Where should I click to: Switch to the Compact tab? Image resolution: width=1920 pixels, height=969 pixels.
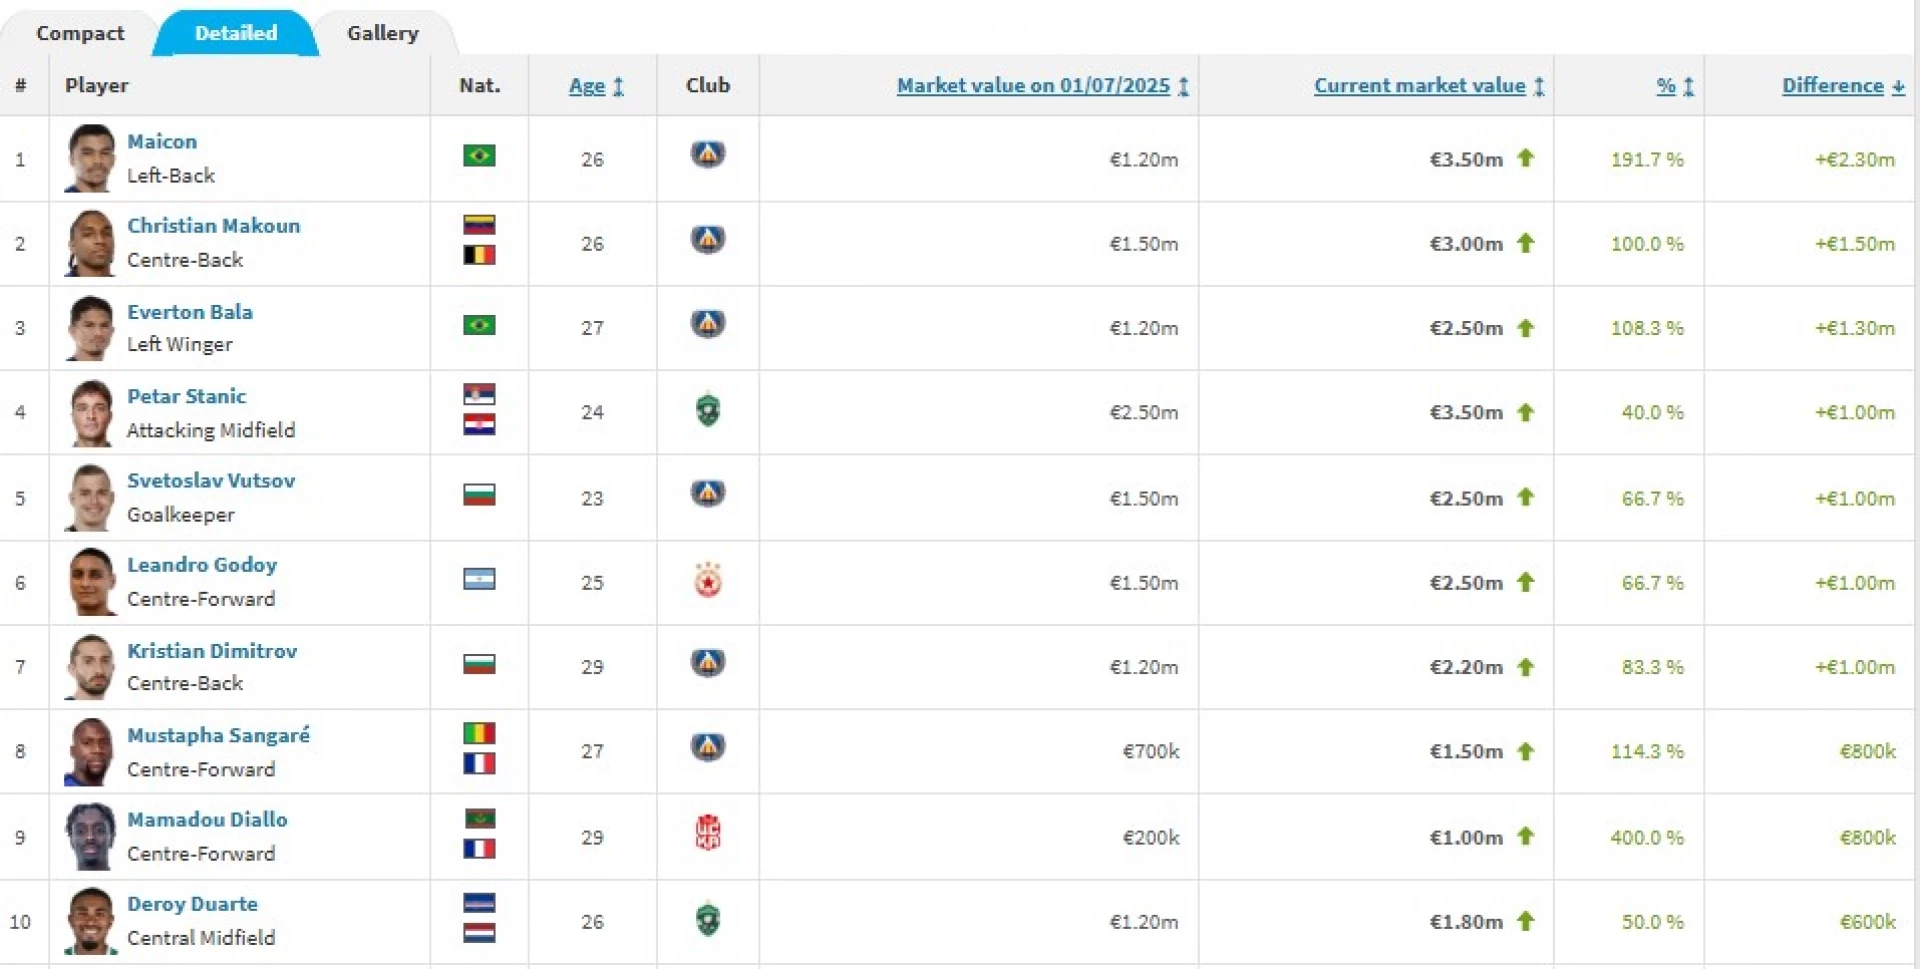click(x=80, y=33)
